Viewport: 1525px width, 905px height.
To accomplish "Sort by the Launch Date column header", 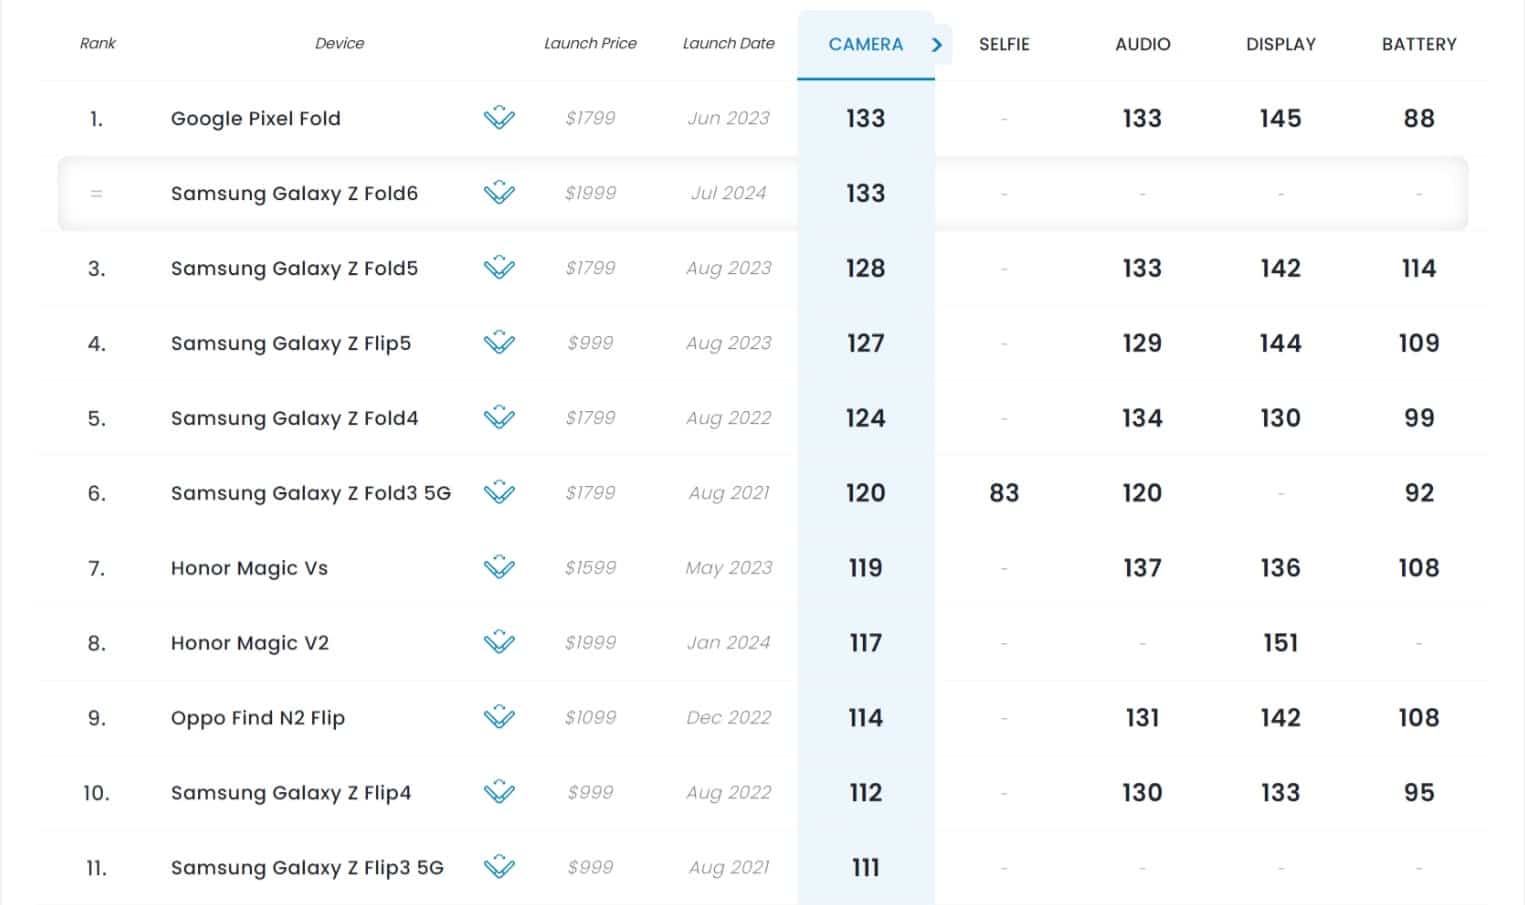I will point(728,43).
